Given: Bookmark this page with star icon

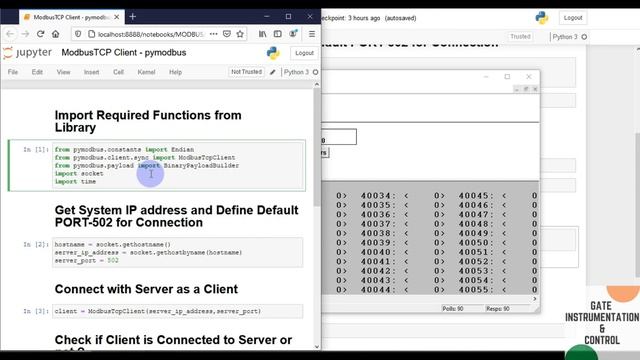Looking at the screenshot, I should (x=240, y=34).
